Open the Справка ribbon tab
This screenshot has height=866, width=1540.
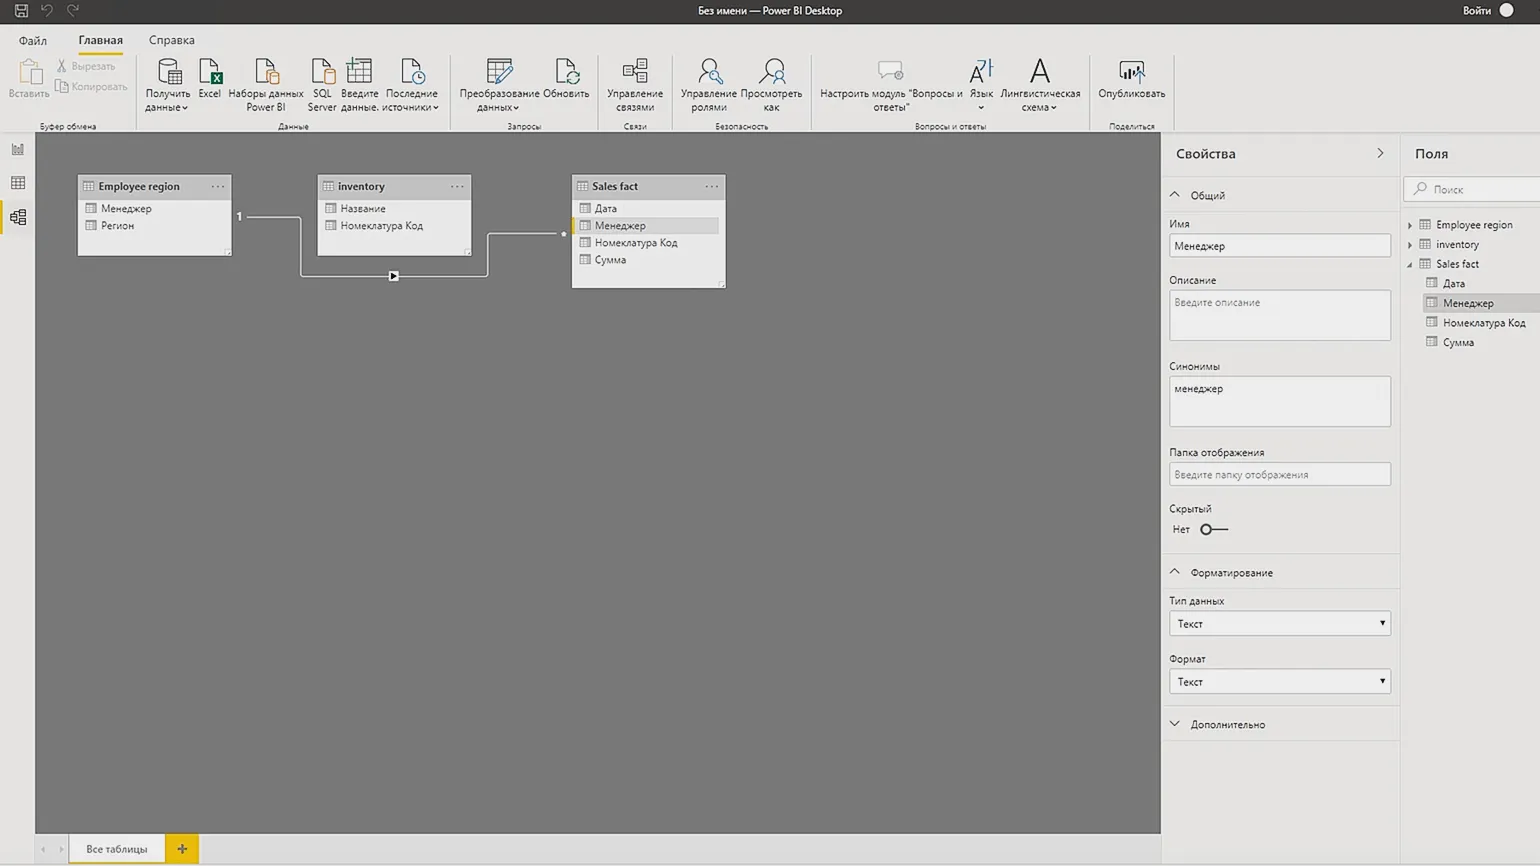click(171, 40)
